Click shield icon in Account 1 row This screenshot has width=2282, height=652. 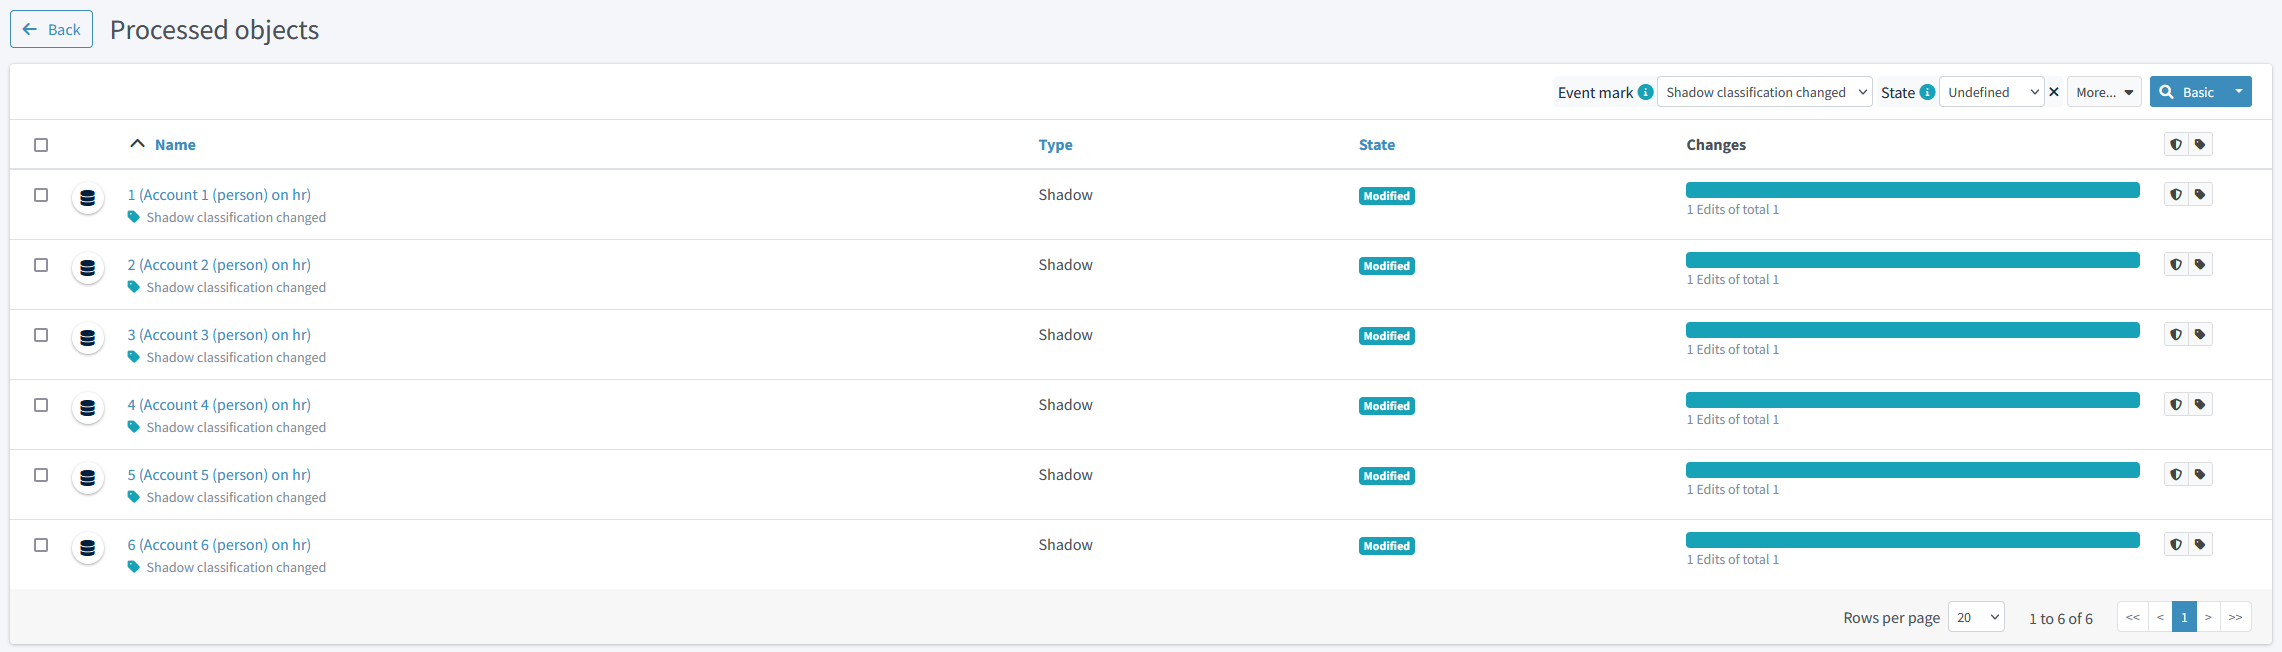(x=2176, y=195)
